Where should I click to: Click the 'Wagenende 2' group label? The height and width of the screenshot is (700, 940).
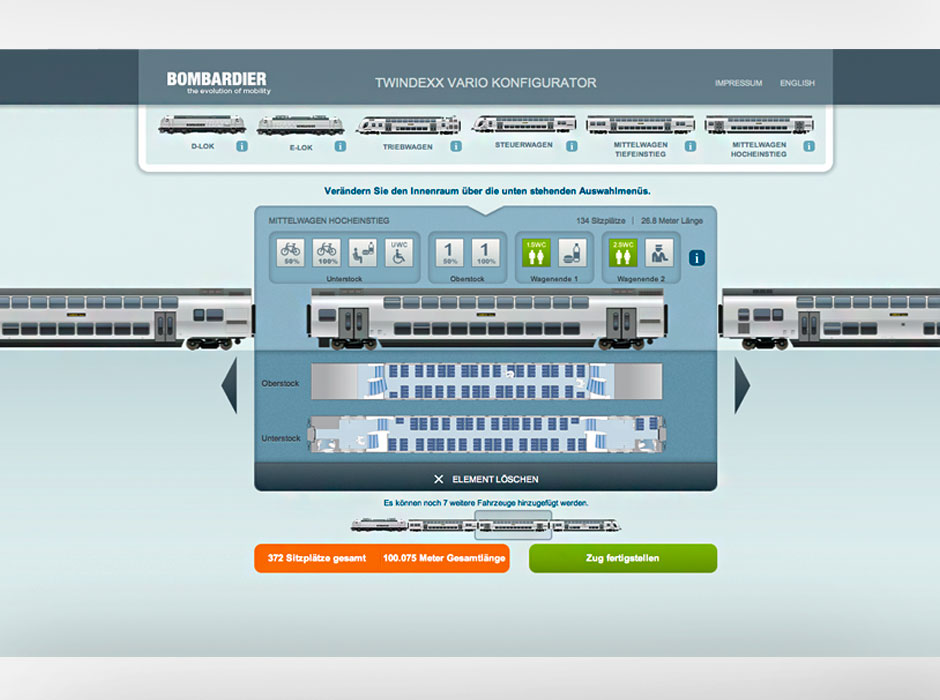click(x=641, y=279)
